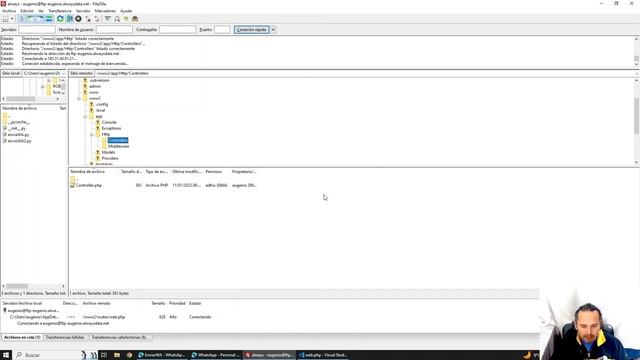Switch to the Transferencias fallidas tab
640x360 pixels.
pos(64,337)
